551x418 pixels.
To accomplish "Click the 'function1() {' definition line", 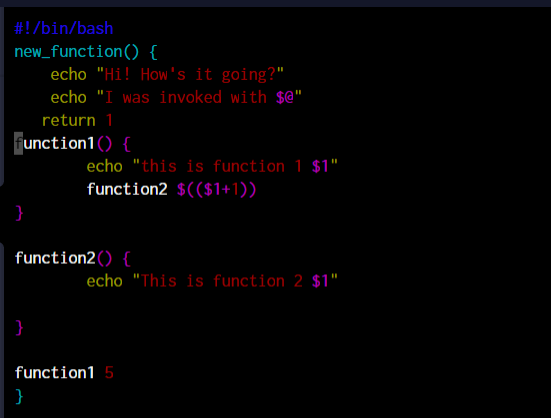I will 72,143.
